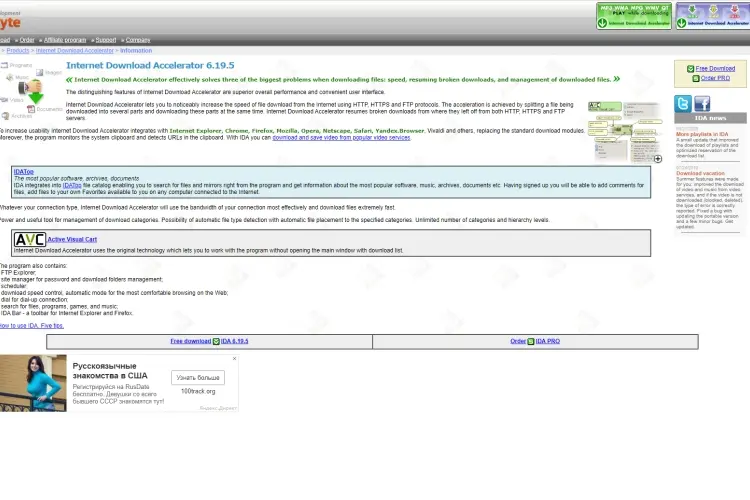Open the Twitter icon link
The width and height of the screenshot is (750, 500).
point(683,103)
